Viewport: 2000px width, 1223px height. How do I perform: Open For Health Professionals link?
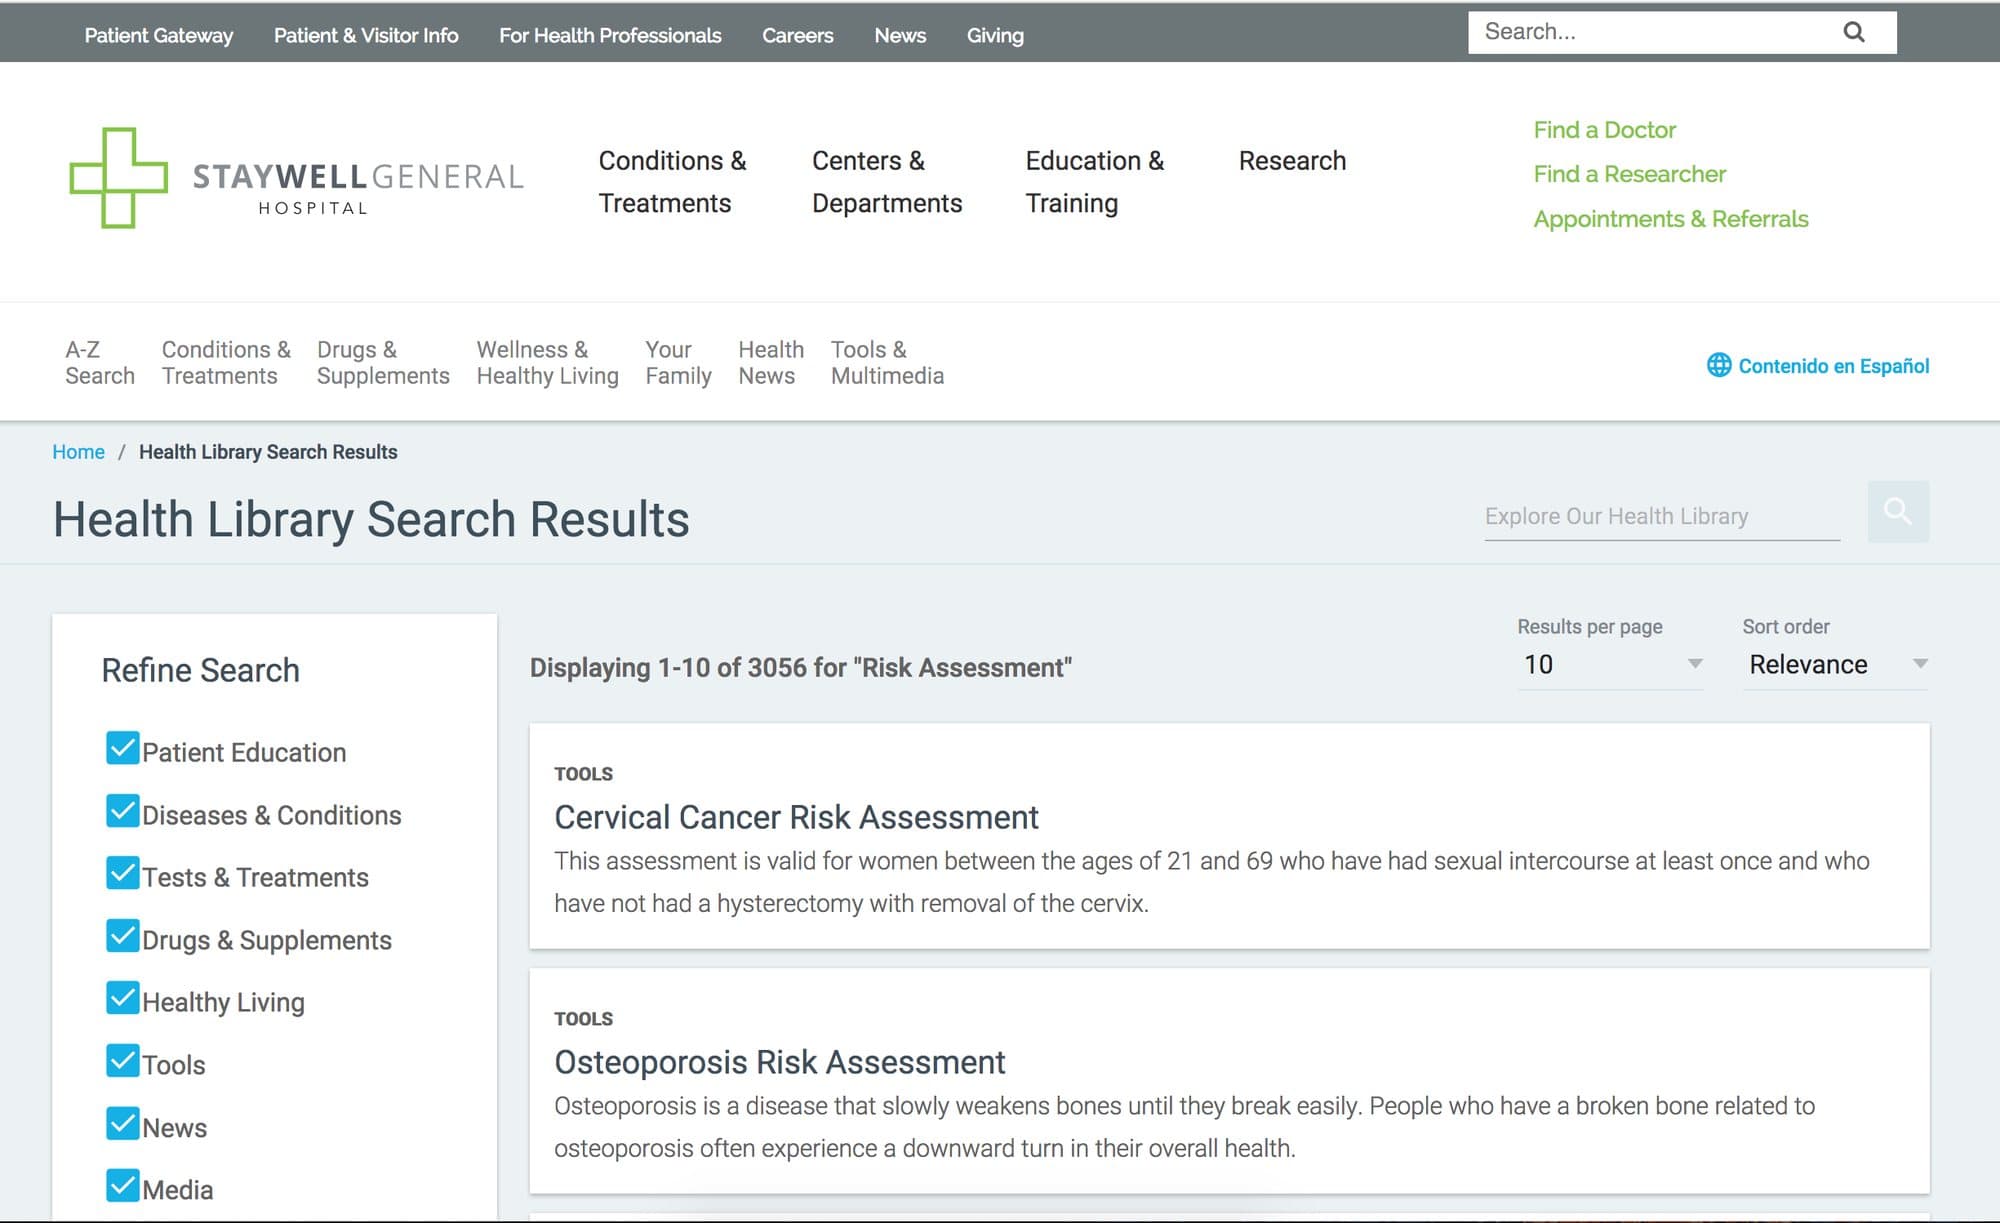pyautogui.click(x=610, y=35)
